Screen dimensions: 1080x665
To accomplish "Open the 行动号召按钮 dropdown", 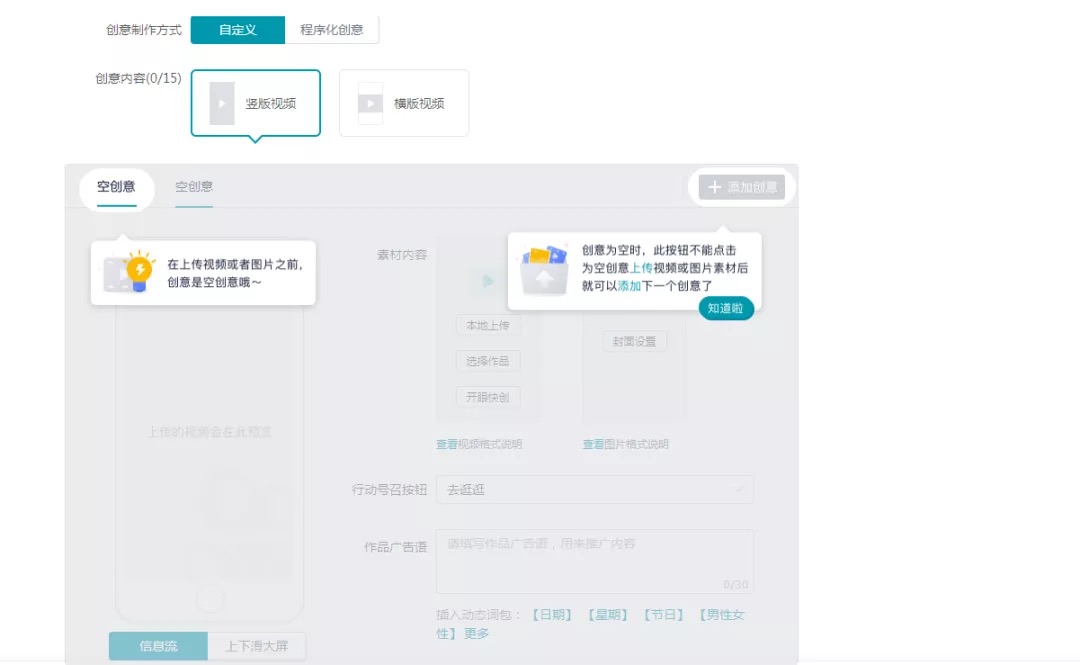I will pyautogui.click(x=594, y=490).
